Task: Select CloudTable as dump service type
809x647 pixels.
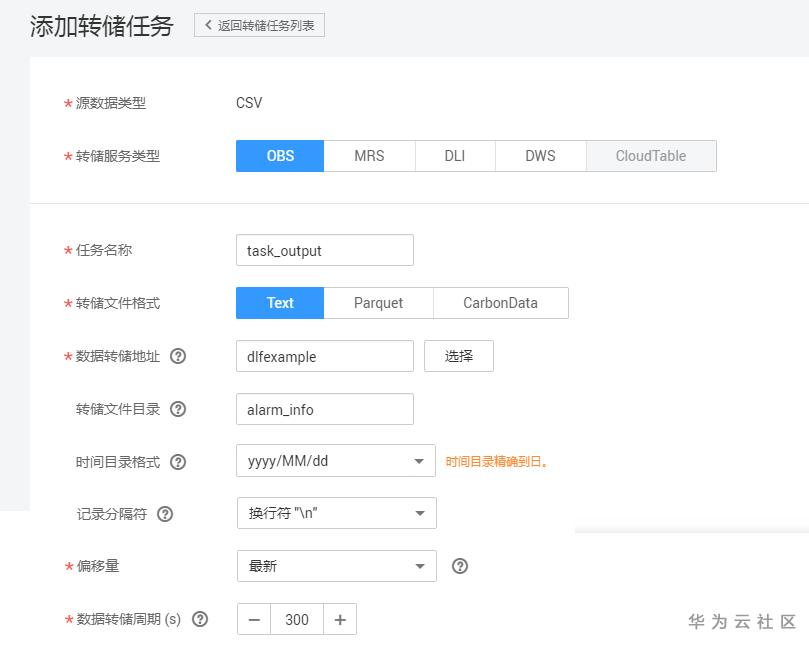Action: point(651,156)
